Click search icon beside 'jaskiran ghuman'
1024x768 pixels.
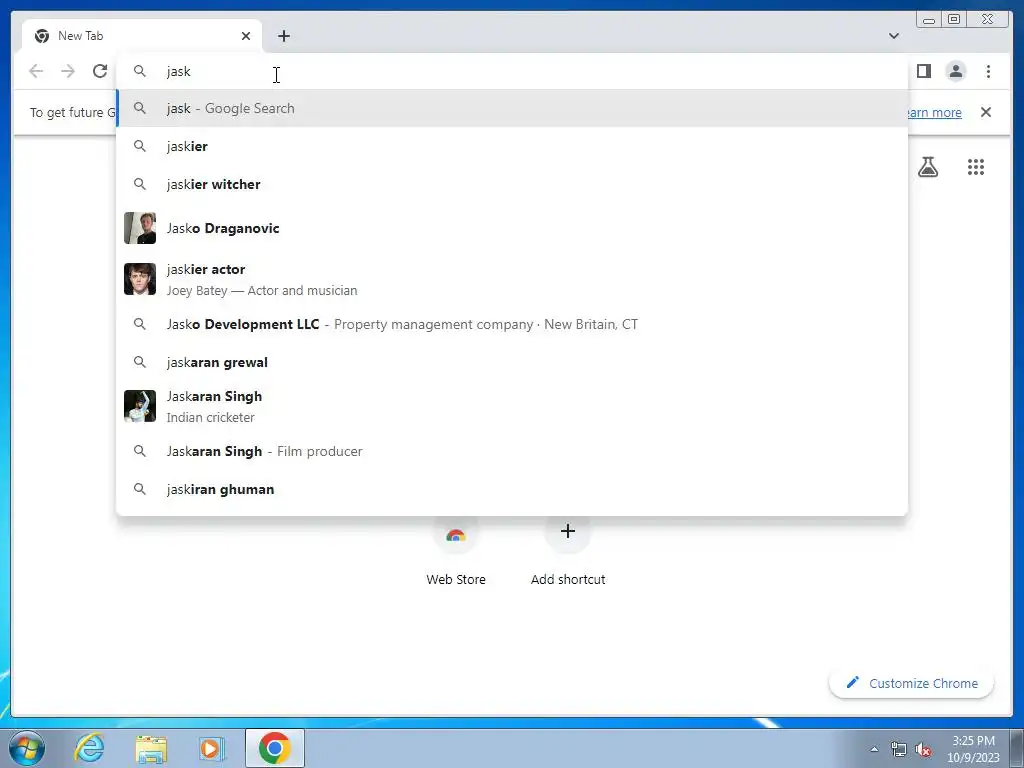[140, 489]
